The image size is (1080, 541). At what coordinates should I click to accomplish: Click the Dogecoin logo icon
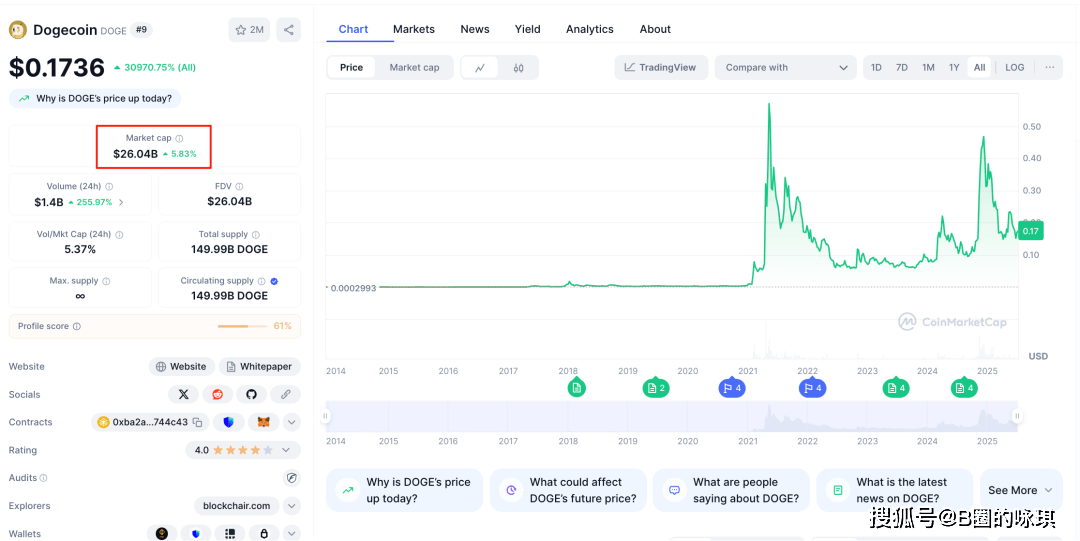[x=17, y=30]
